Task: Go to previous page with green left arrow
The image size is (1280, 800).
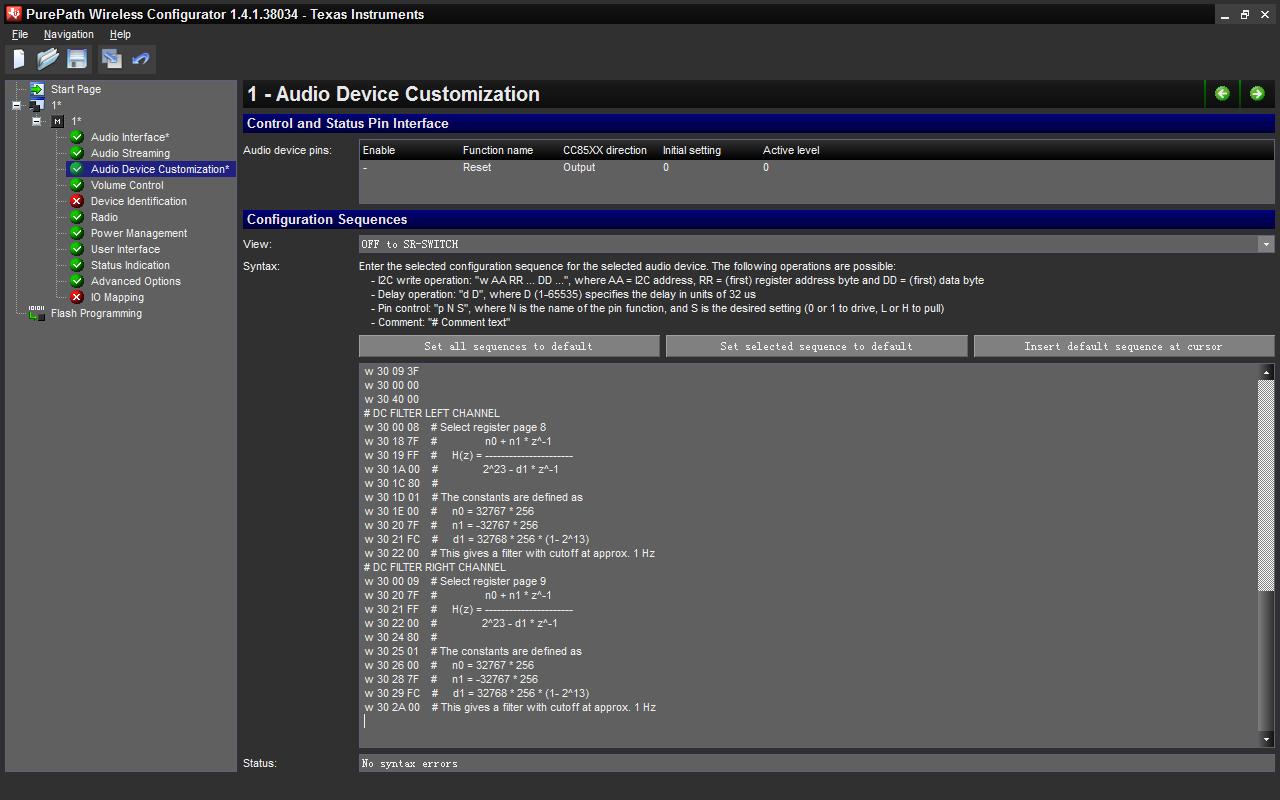Action: [1222, 94]
